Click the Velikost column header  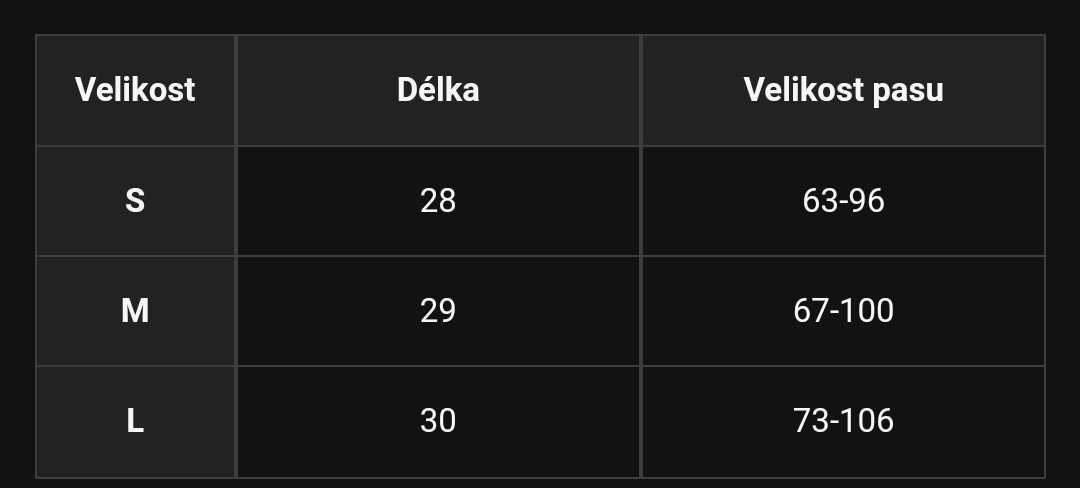(135, 90)
